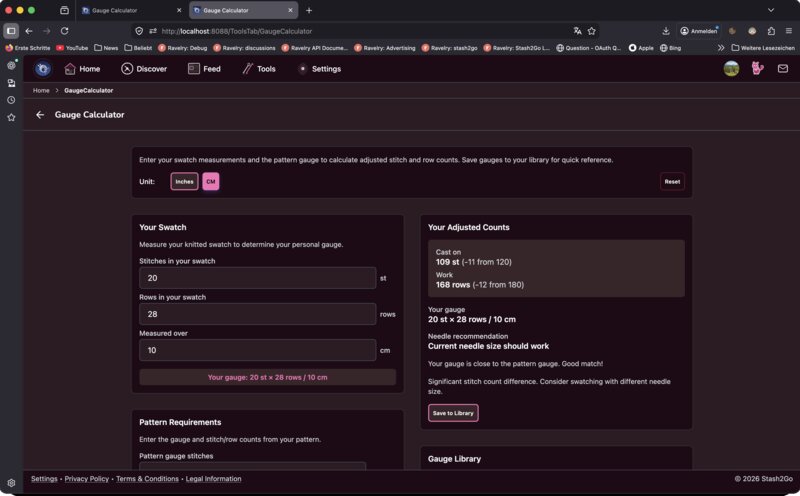Viewport: 800px width, 496px height.
Task: Open the Discover menu item
Action: pyautogui.click(x=144, y=69)
